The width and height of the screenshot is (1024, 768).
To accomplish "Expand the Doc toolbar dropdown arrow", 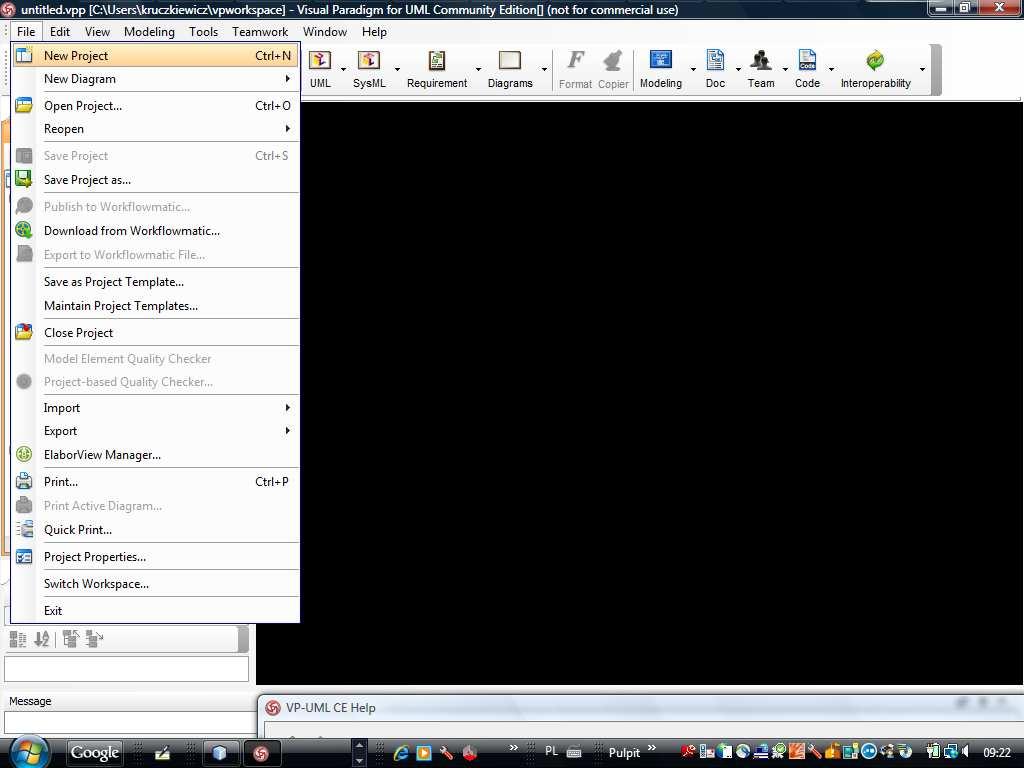I will [738, 69].
